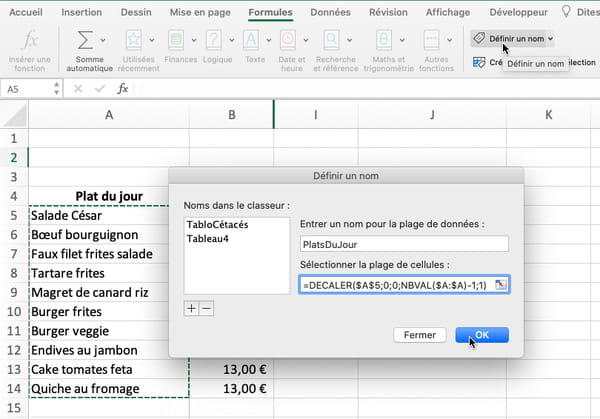Click the Burger veggie cell

click(x=98, y=331)
